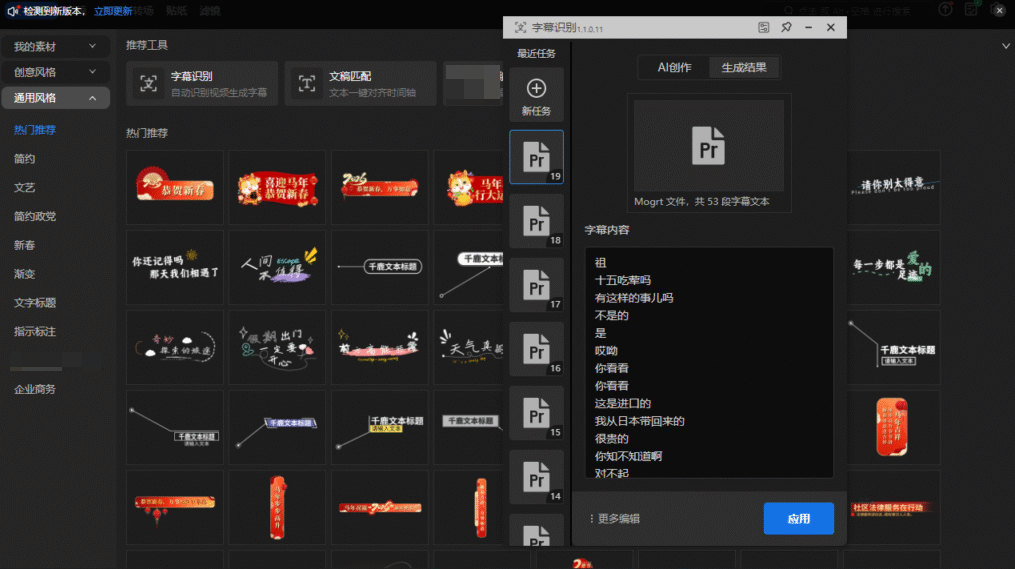Viewport: 1015px width, 569px height.
Task: Click the blue 应用 button
Action: (798, 519)
